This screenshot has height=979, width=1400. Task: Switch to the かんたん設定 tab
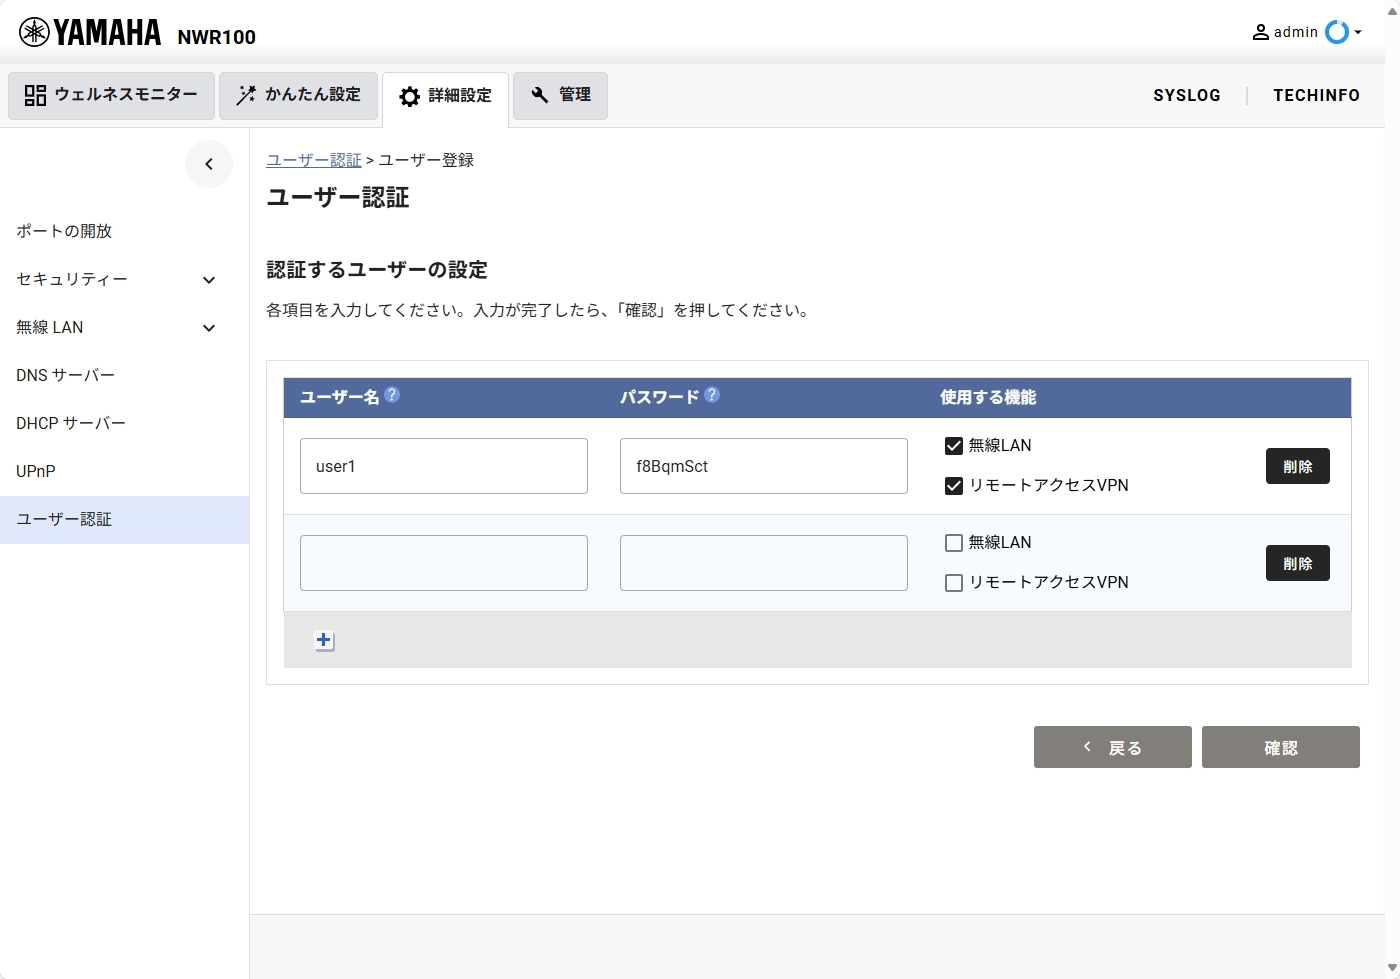coord(299,96)
